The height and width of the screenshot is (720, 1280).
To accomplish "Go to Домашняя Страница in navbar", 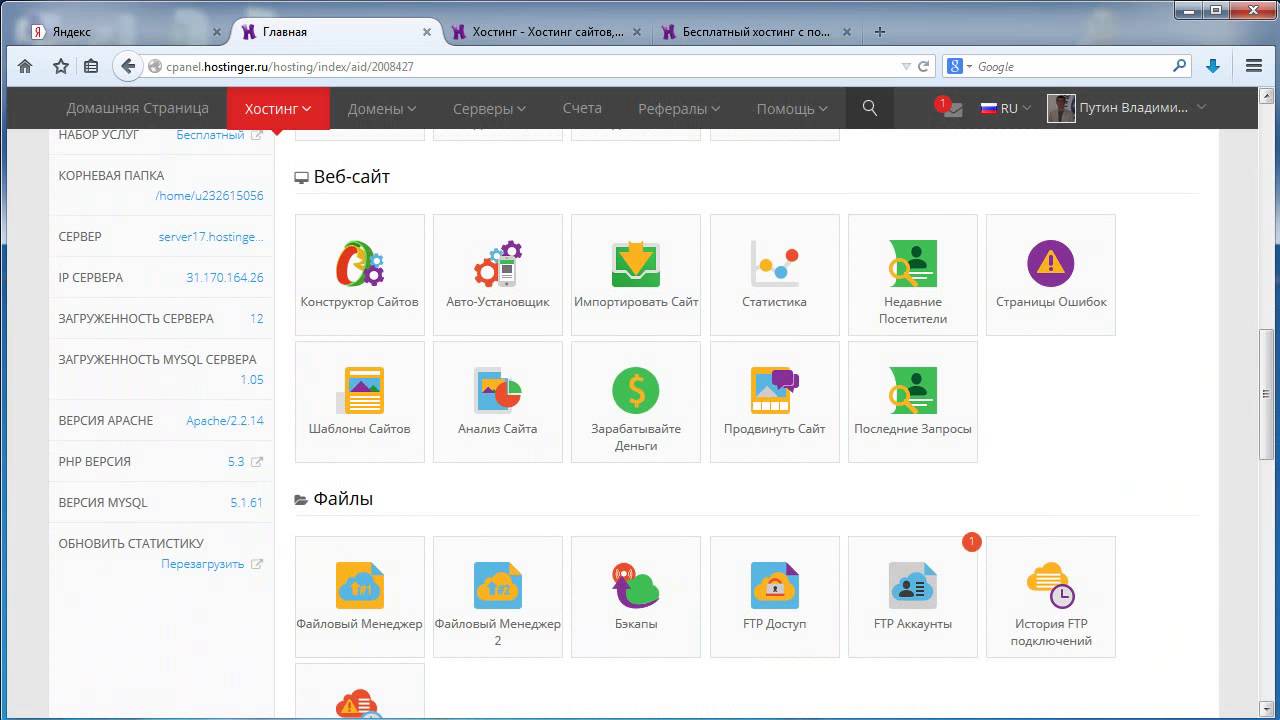I will coord(138,108).
